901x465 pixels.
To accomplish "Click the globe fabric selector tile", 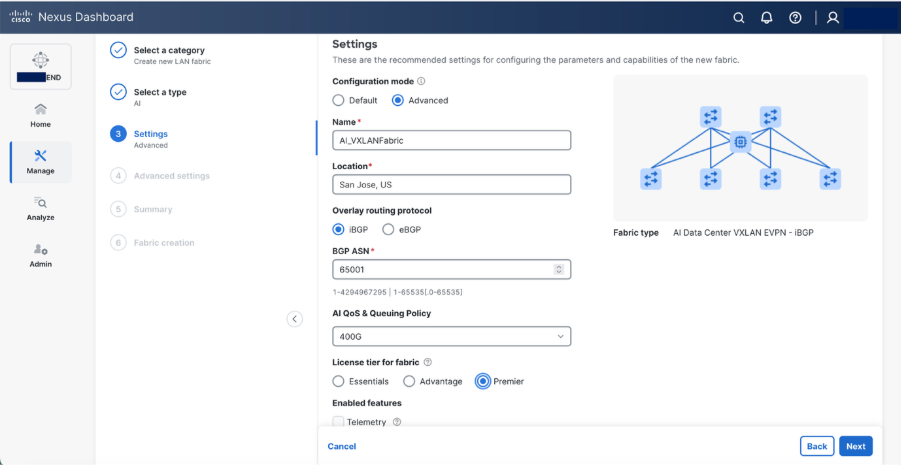I will point(41,67).
